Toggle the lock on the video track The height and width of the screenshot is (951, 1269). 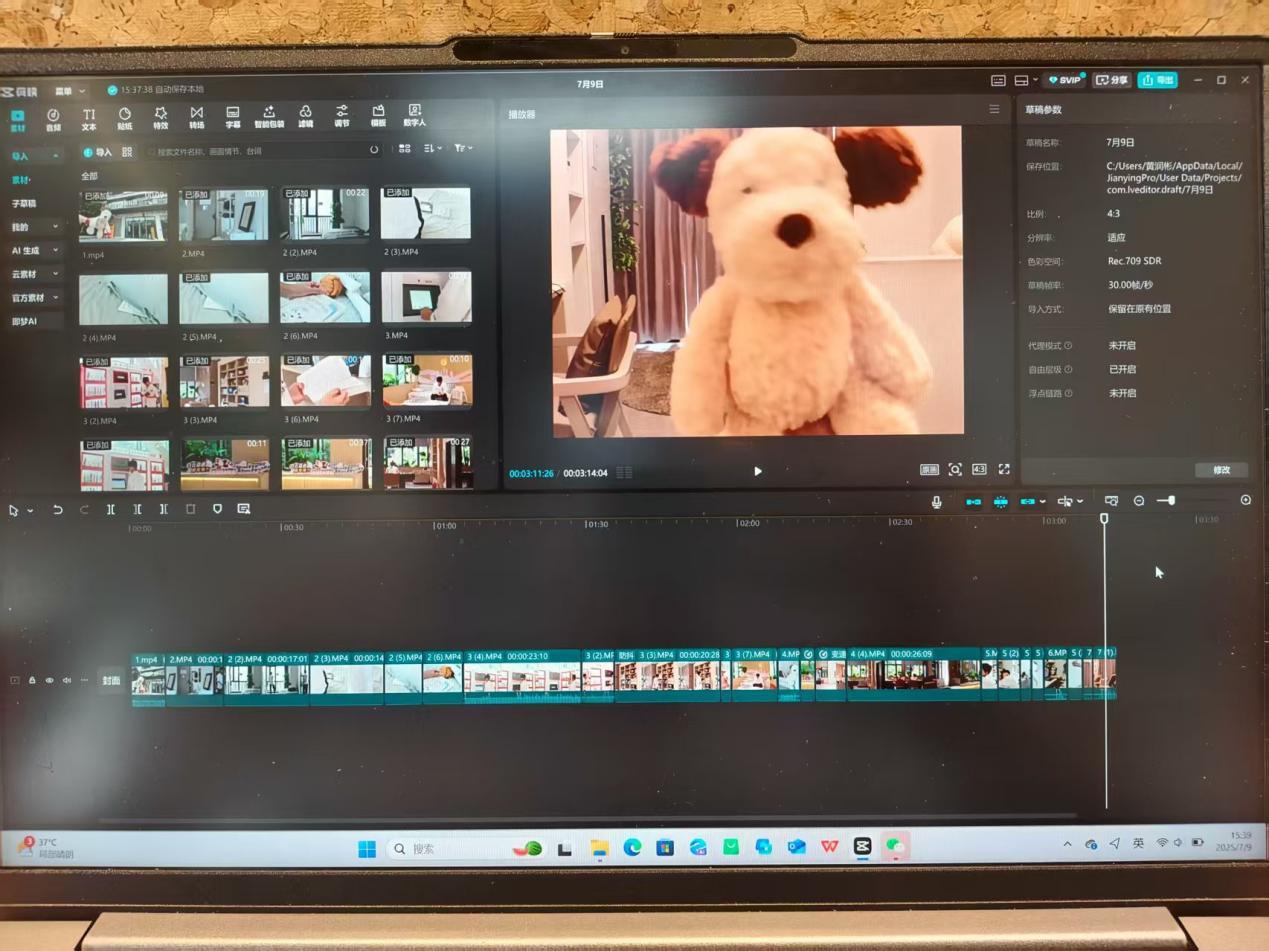[x=32, y=681]
